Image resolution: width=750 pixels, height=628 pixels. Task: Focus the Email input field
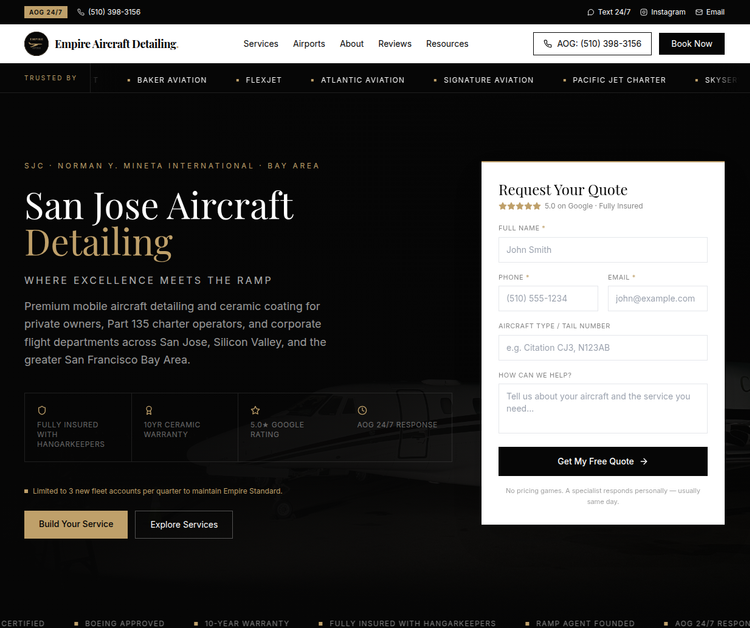click(657, 298)
